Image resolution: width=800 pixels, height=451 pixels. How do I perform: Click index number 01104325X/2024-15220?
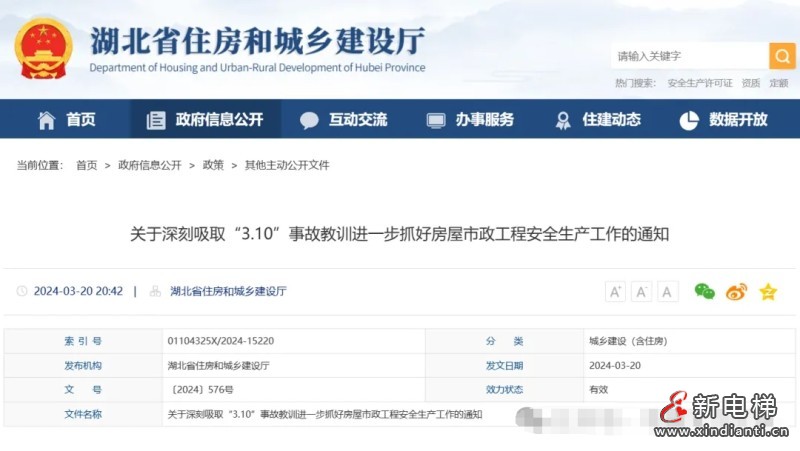[220, 341]
